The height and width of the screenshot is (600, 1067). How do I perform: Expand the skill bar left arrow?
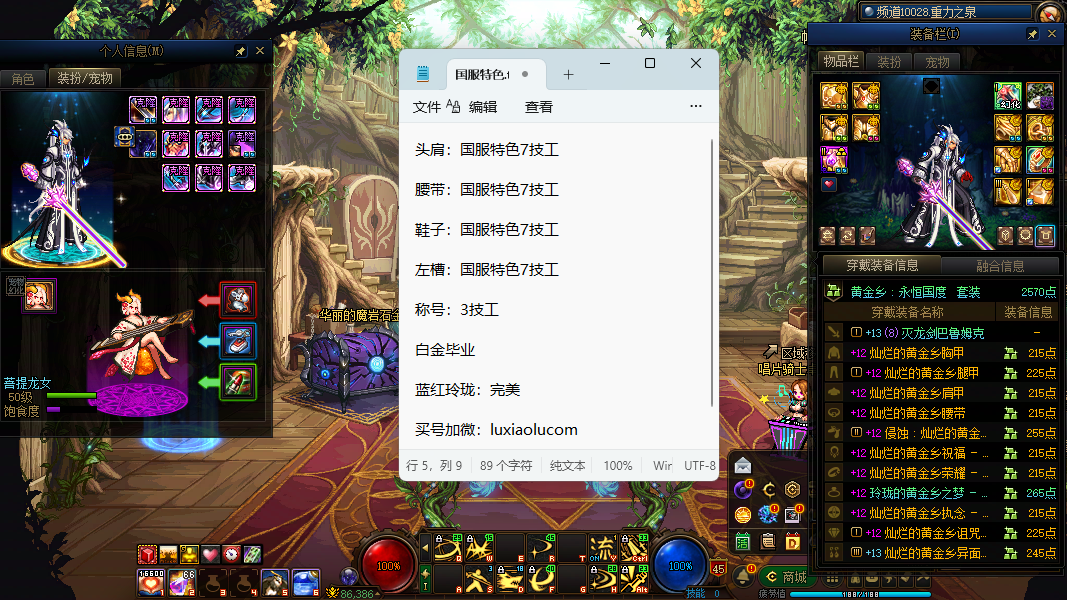tap(425, 547)
